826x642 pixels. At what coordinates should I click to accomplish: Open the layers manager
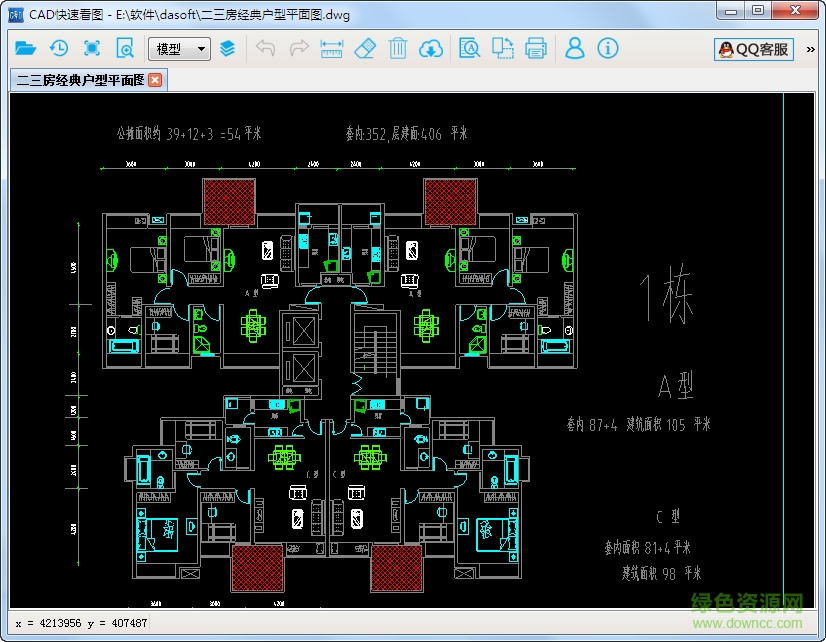228,48
